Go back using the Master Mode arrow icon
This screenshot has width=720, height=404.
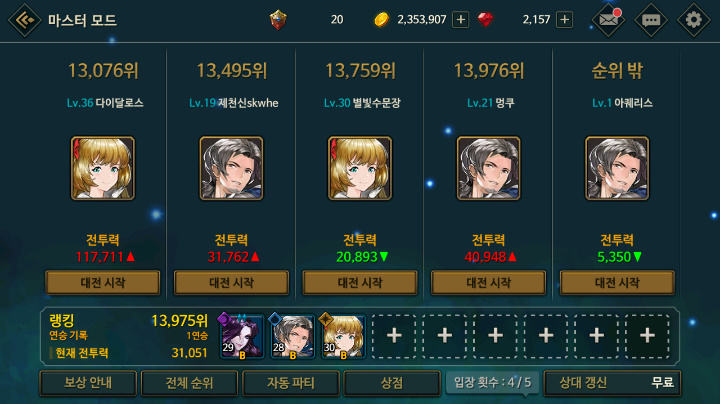[x=24, y=20]
